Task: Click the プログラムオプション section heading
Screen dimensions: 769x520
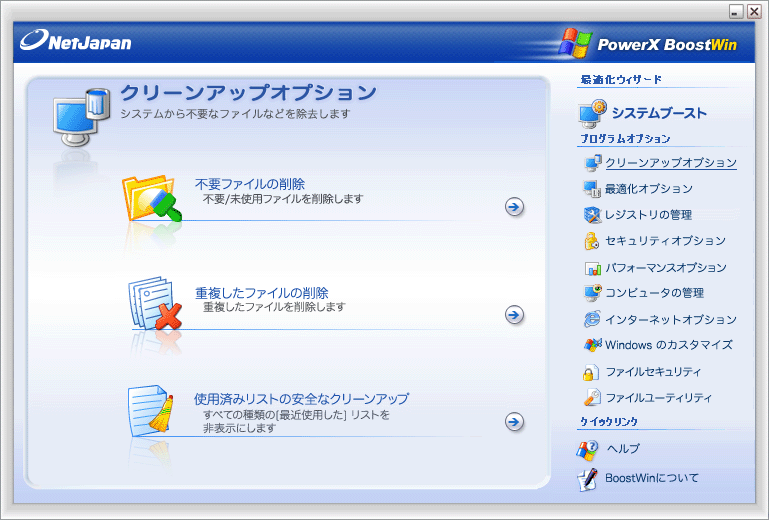Action: [625, 139]
